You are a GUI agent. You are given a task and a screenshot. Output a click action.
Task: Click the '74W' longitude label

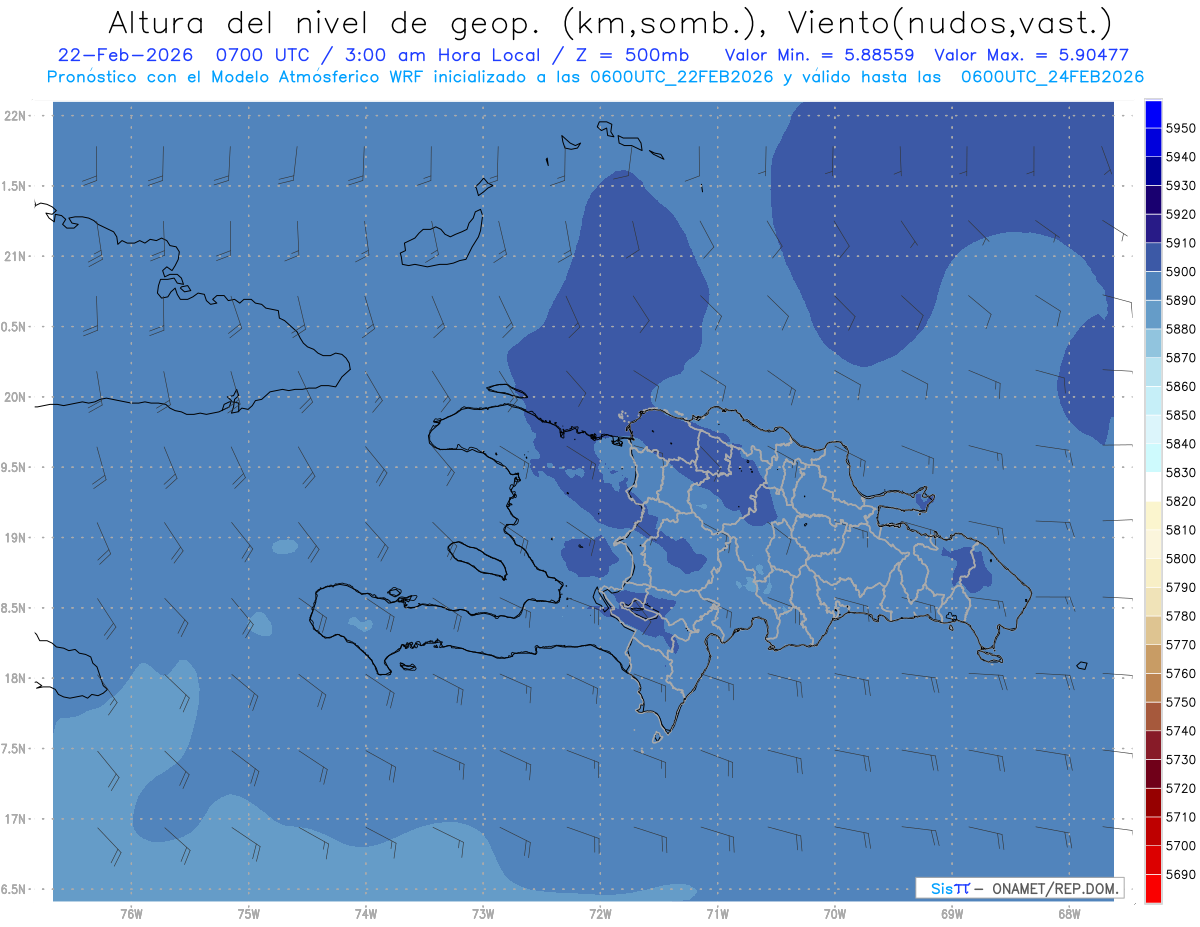pyautogui.click(x=365, y=914)
